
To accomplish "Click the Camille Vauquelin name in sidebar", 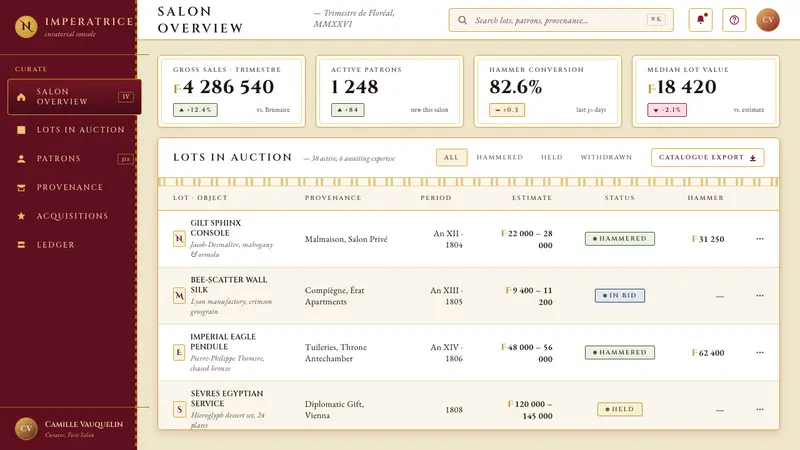I will [84, 424].
